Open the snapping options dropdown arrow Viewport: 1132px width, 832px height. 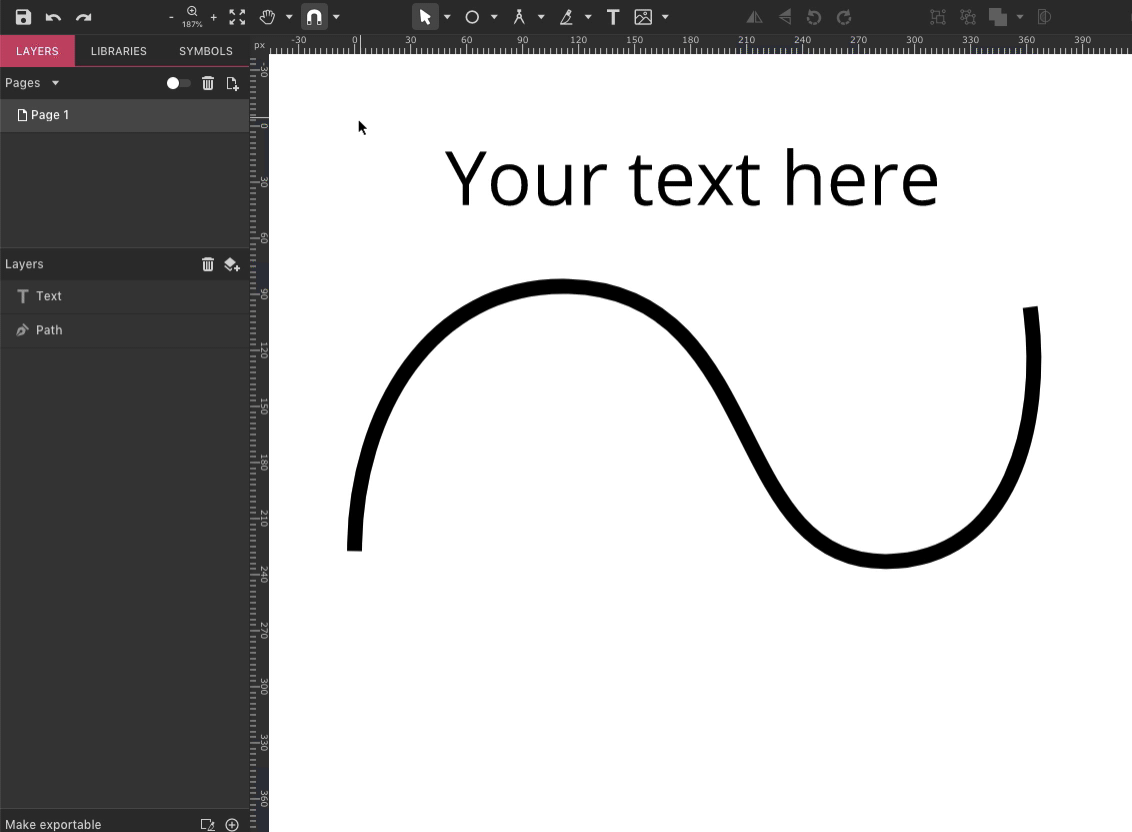pyautogui.click(x=336, y=17)
